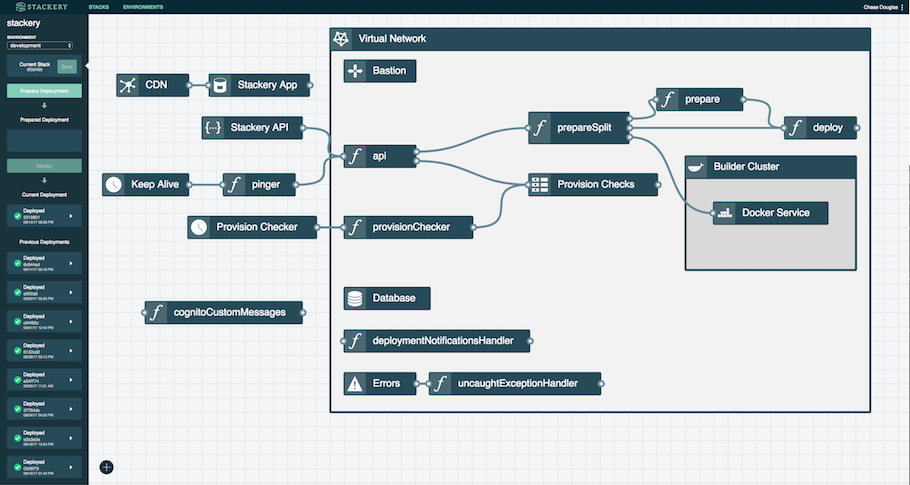Screen dimensions: 910x485
Task: Click the greyed Deploy button
Action: pos(44,166)
